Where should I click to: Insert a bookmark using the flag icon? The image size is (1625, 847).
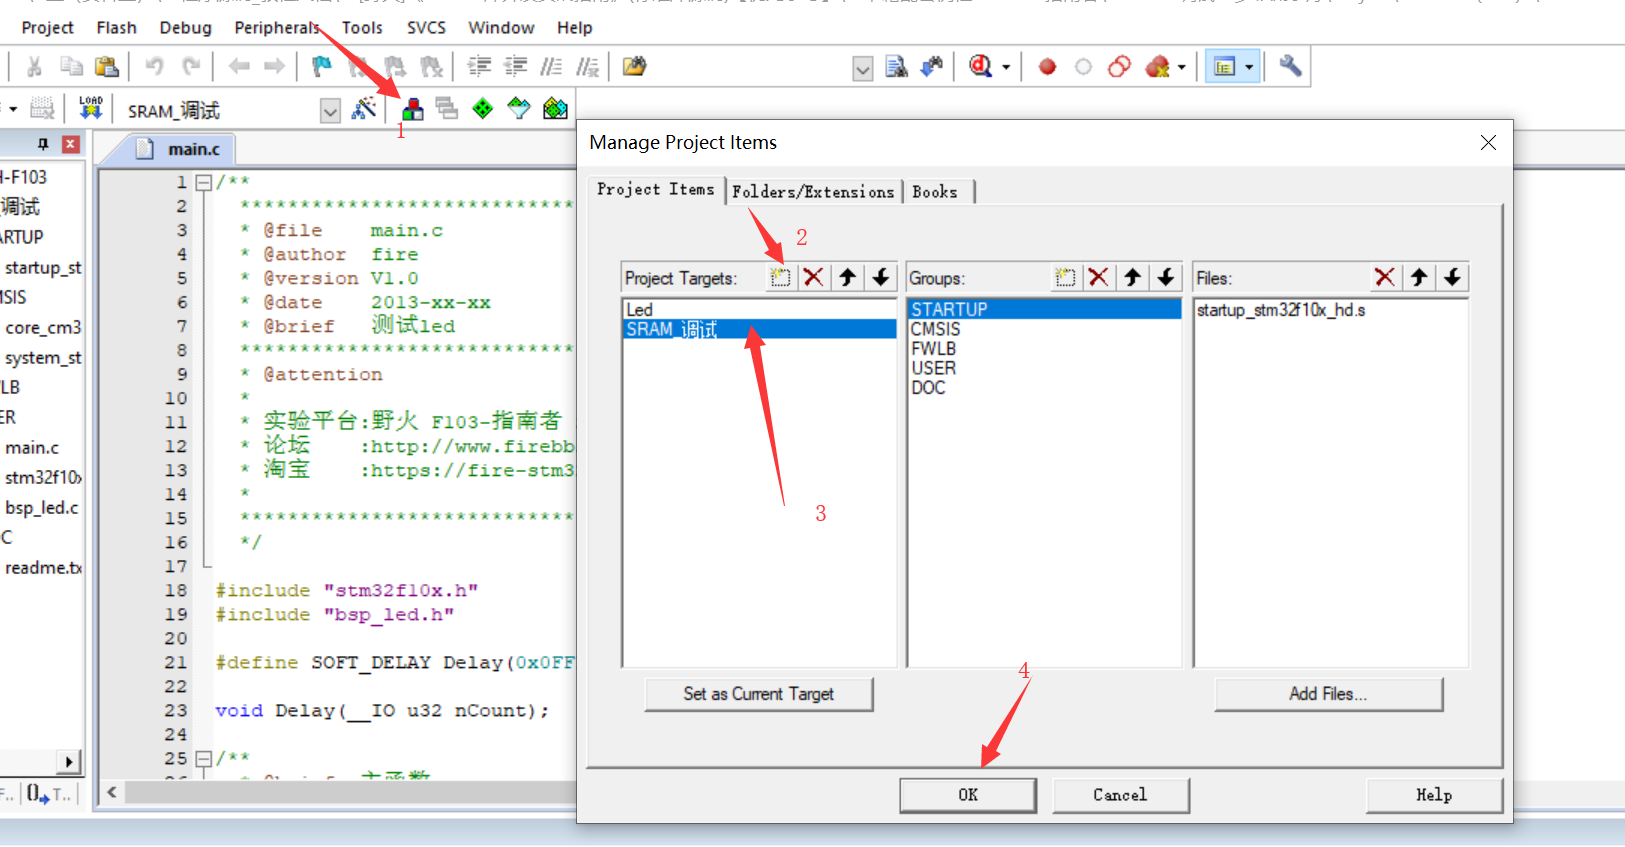(322, 67)
